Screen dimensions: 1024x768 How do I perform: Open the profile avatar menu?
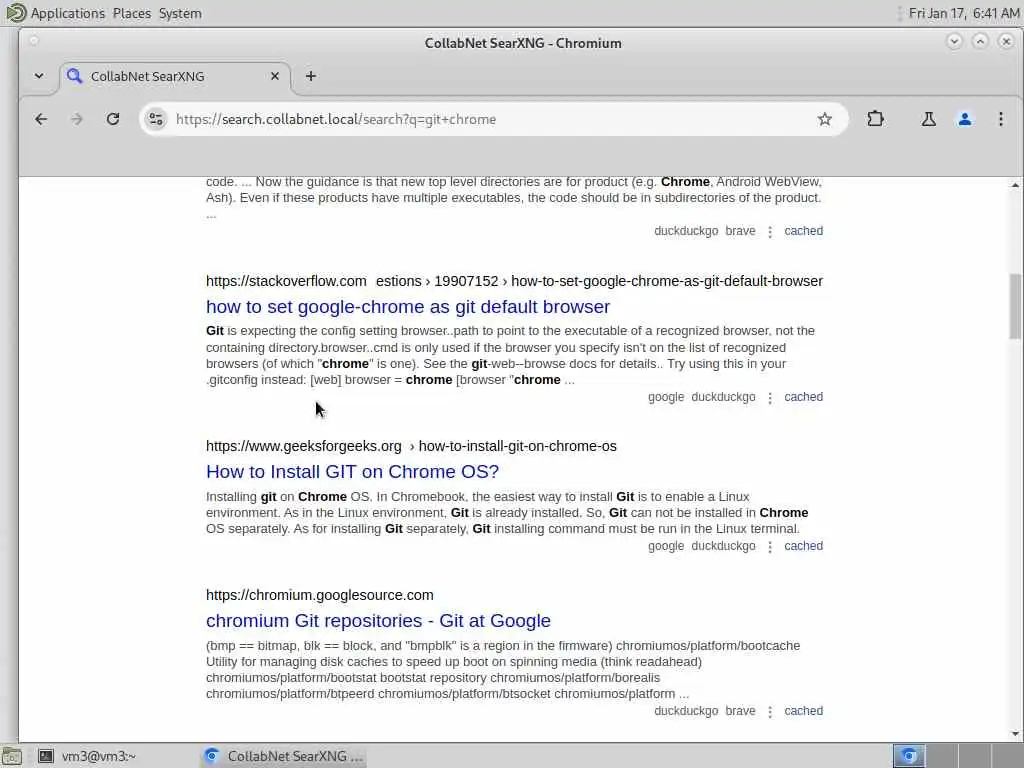click(x=965, y=119)
